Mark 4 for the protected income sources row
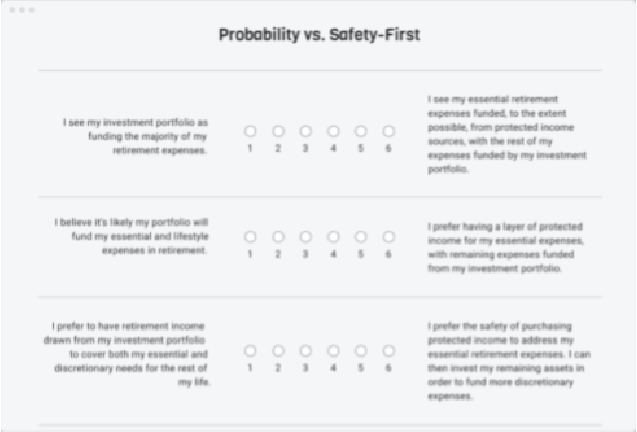 click(334, 131)
